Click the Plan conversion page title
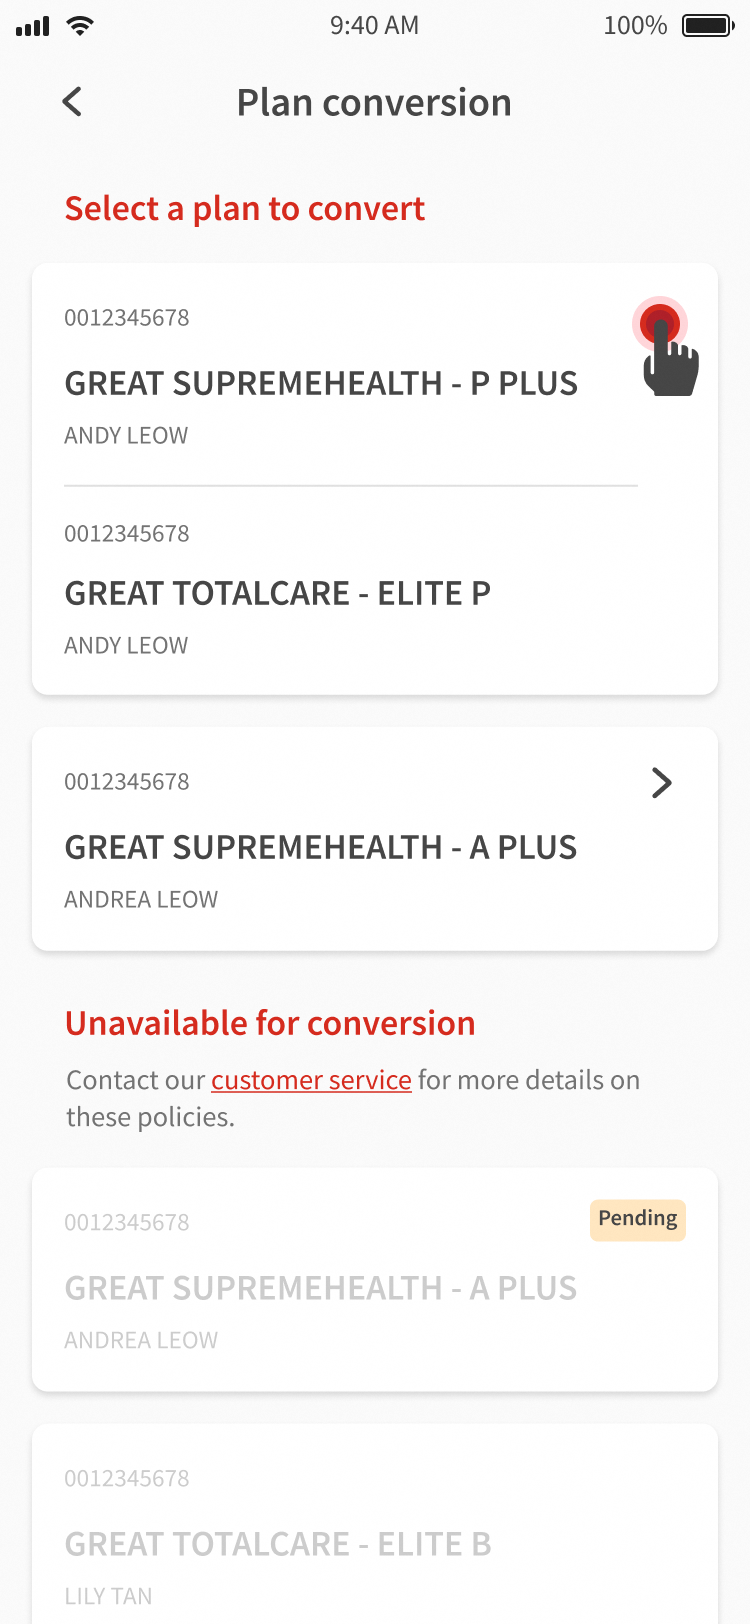The image size is (750, 1624). click(x=374, y=103)
